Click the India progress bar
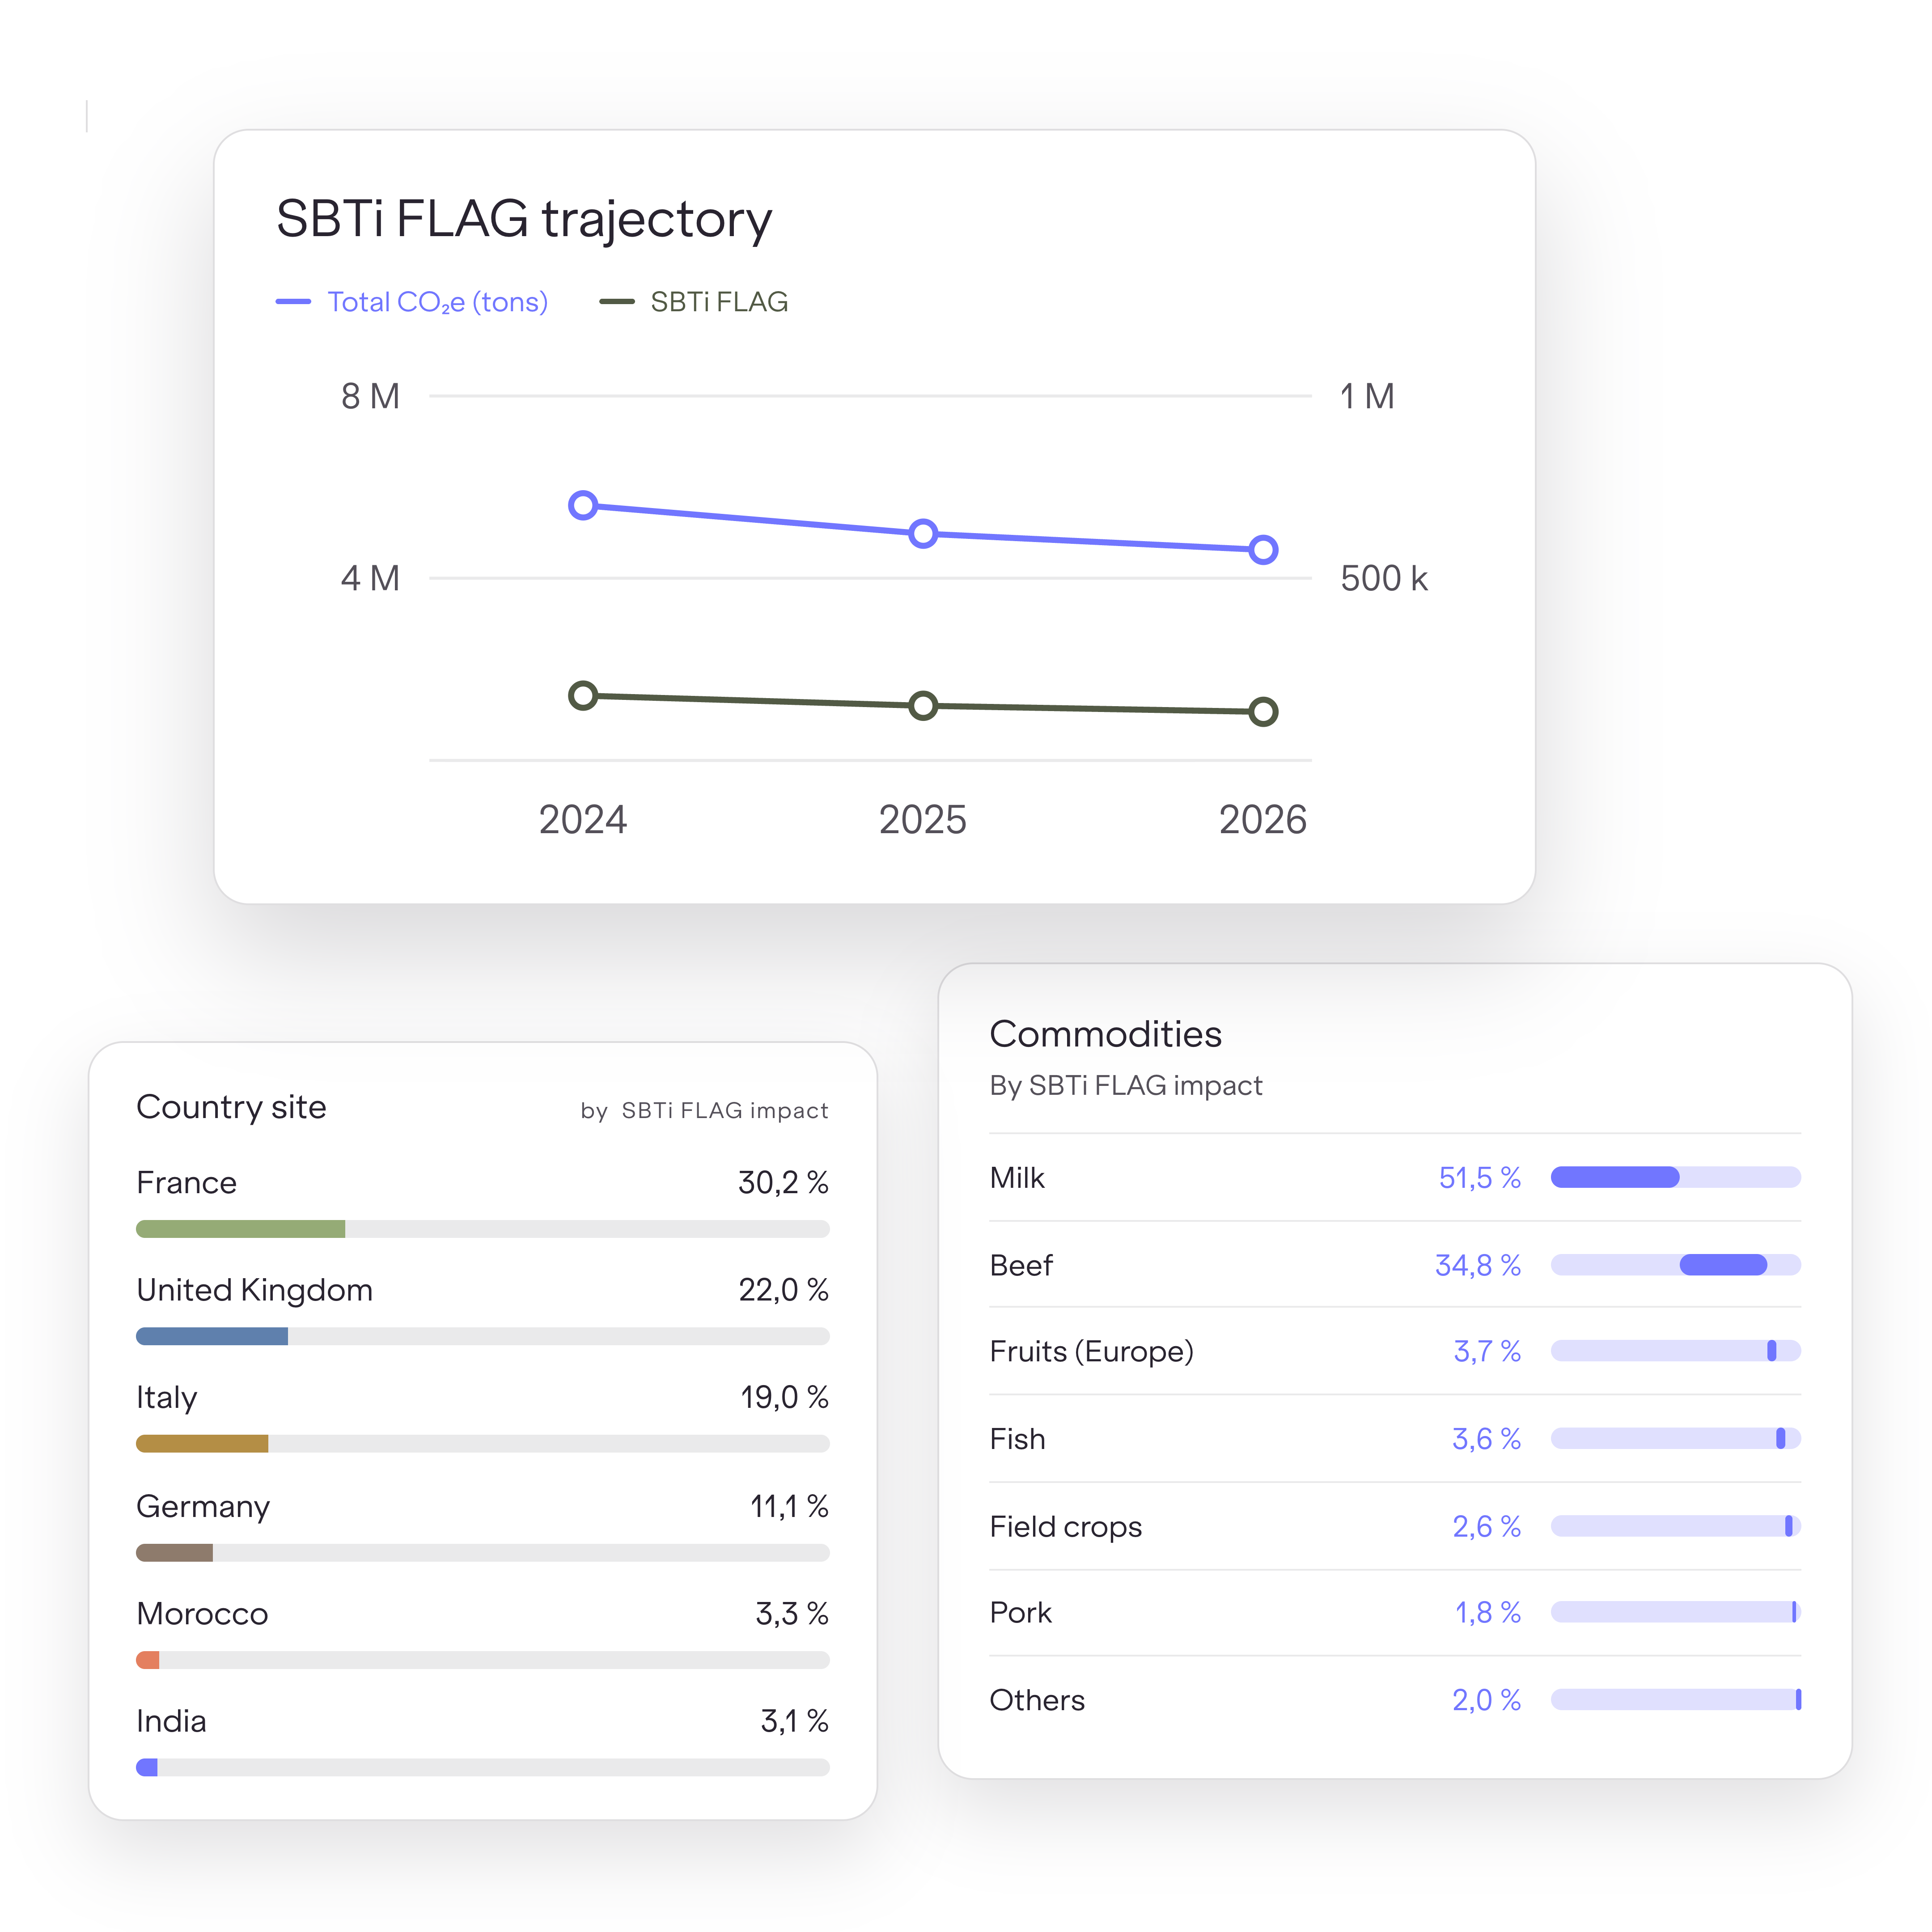 point(483,1768)
